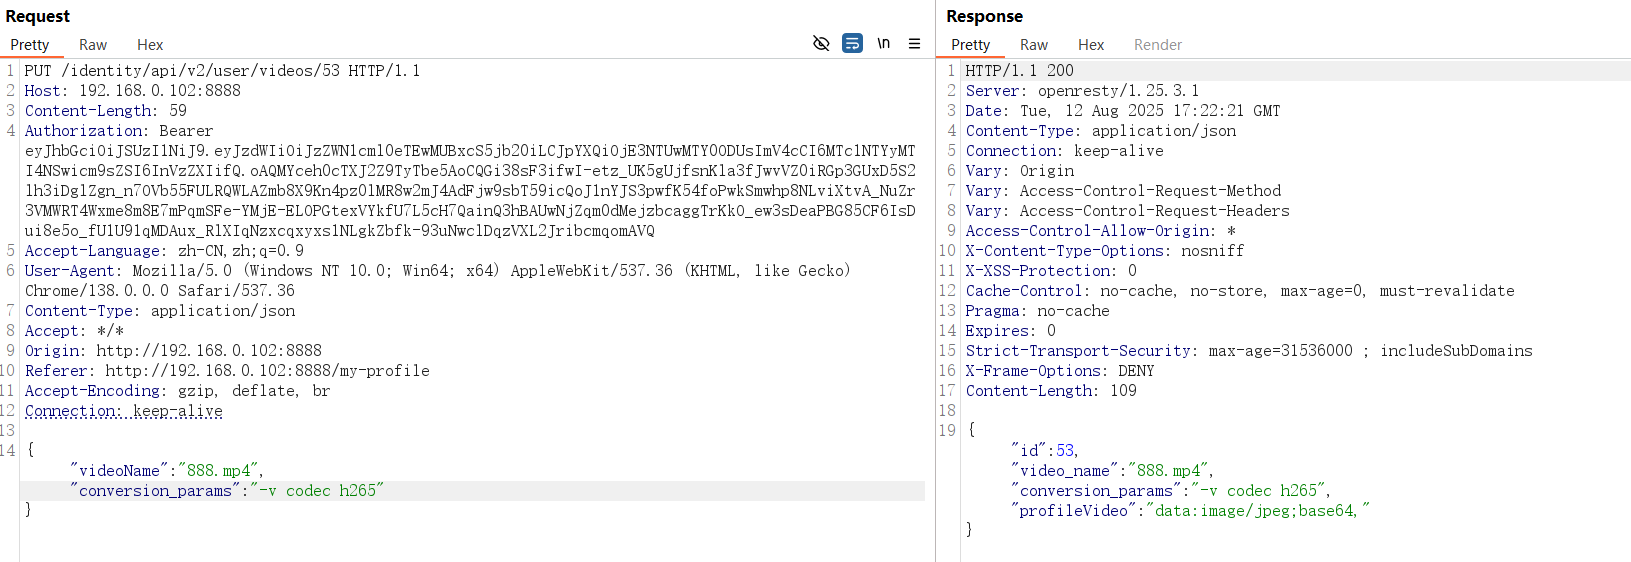The image size is (1631, 562).
Task: Click the Host: 192.168.0.102:8888 header
Action: pyautogui.click(x=133, y=91)
